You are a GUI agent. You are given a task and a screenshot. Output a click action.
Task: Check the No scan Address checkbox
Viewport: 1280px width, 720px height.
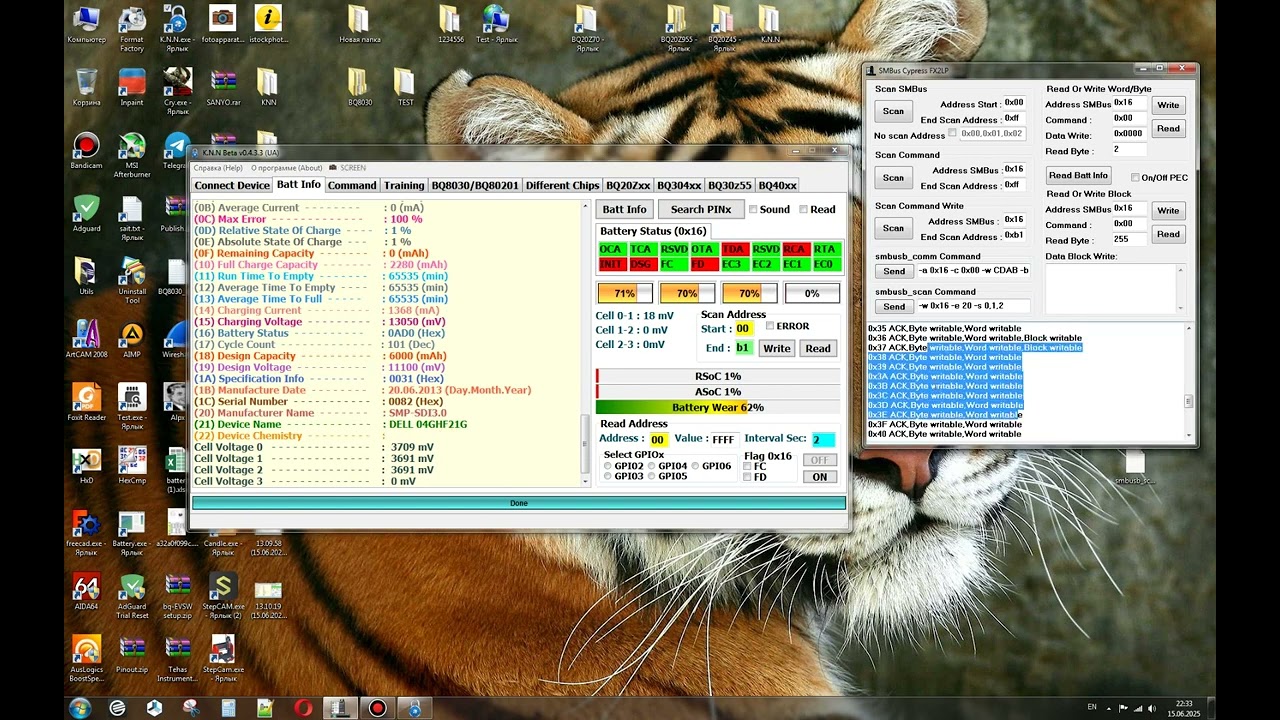point(952,133)
